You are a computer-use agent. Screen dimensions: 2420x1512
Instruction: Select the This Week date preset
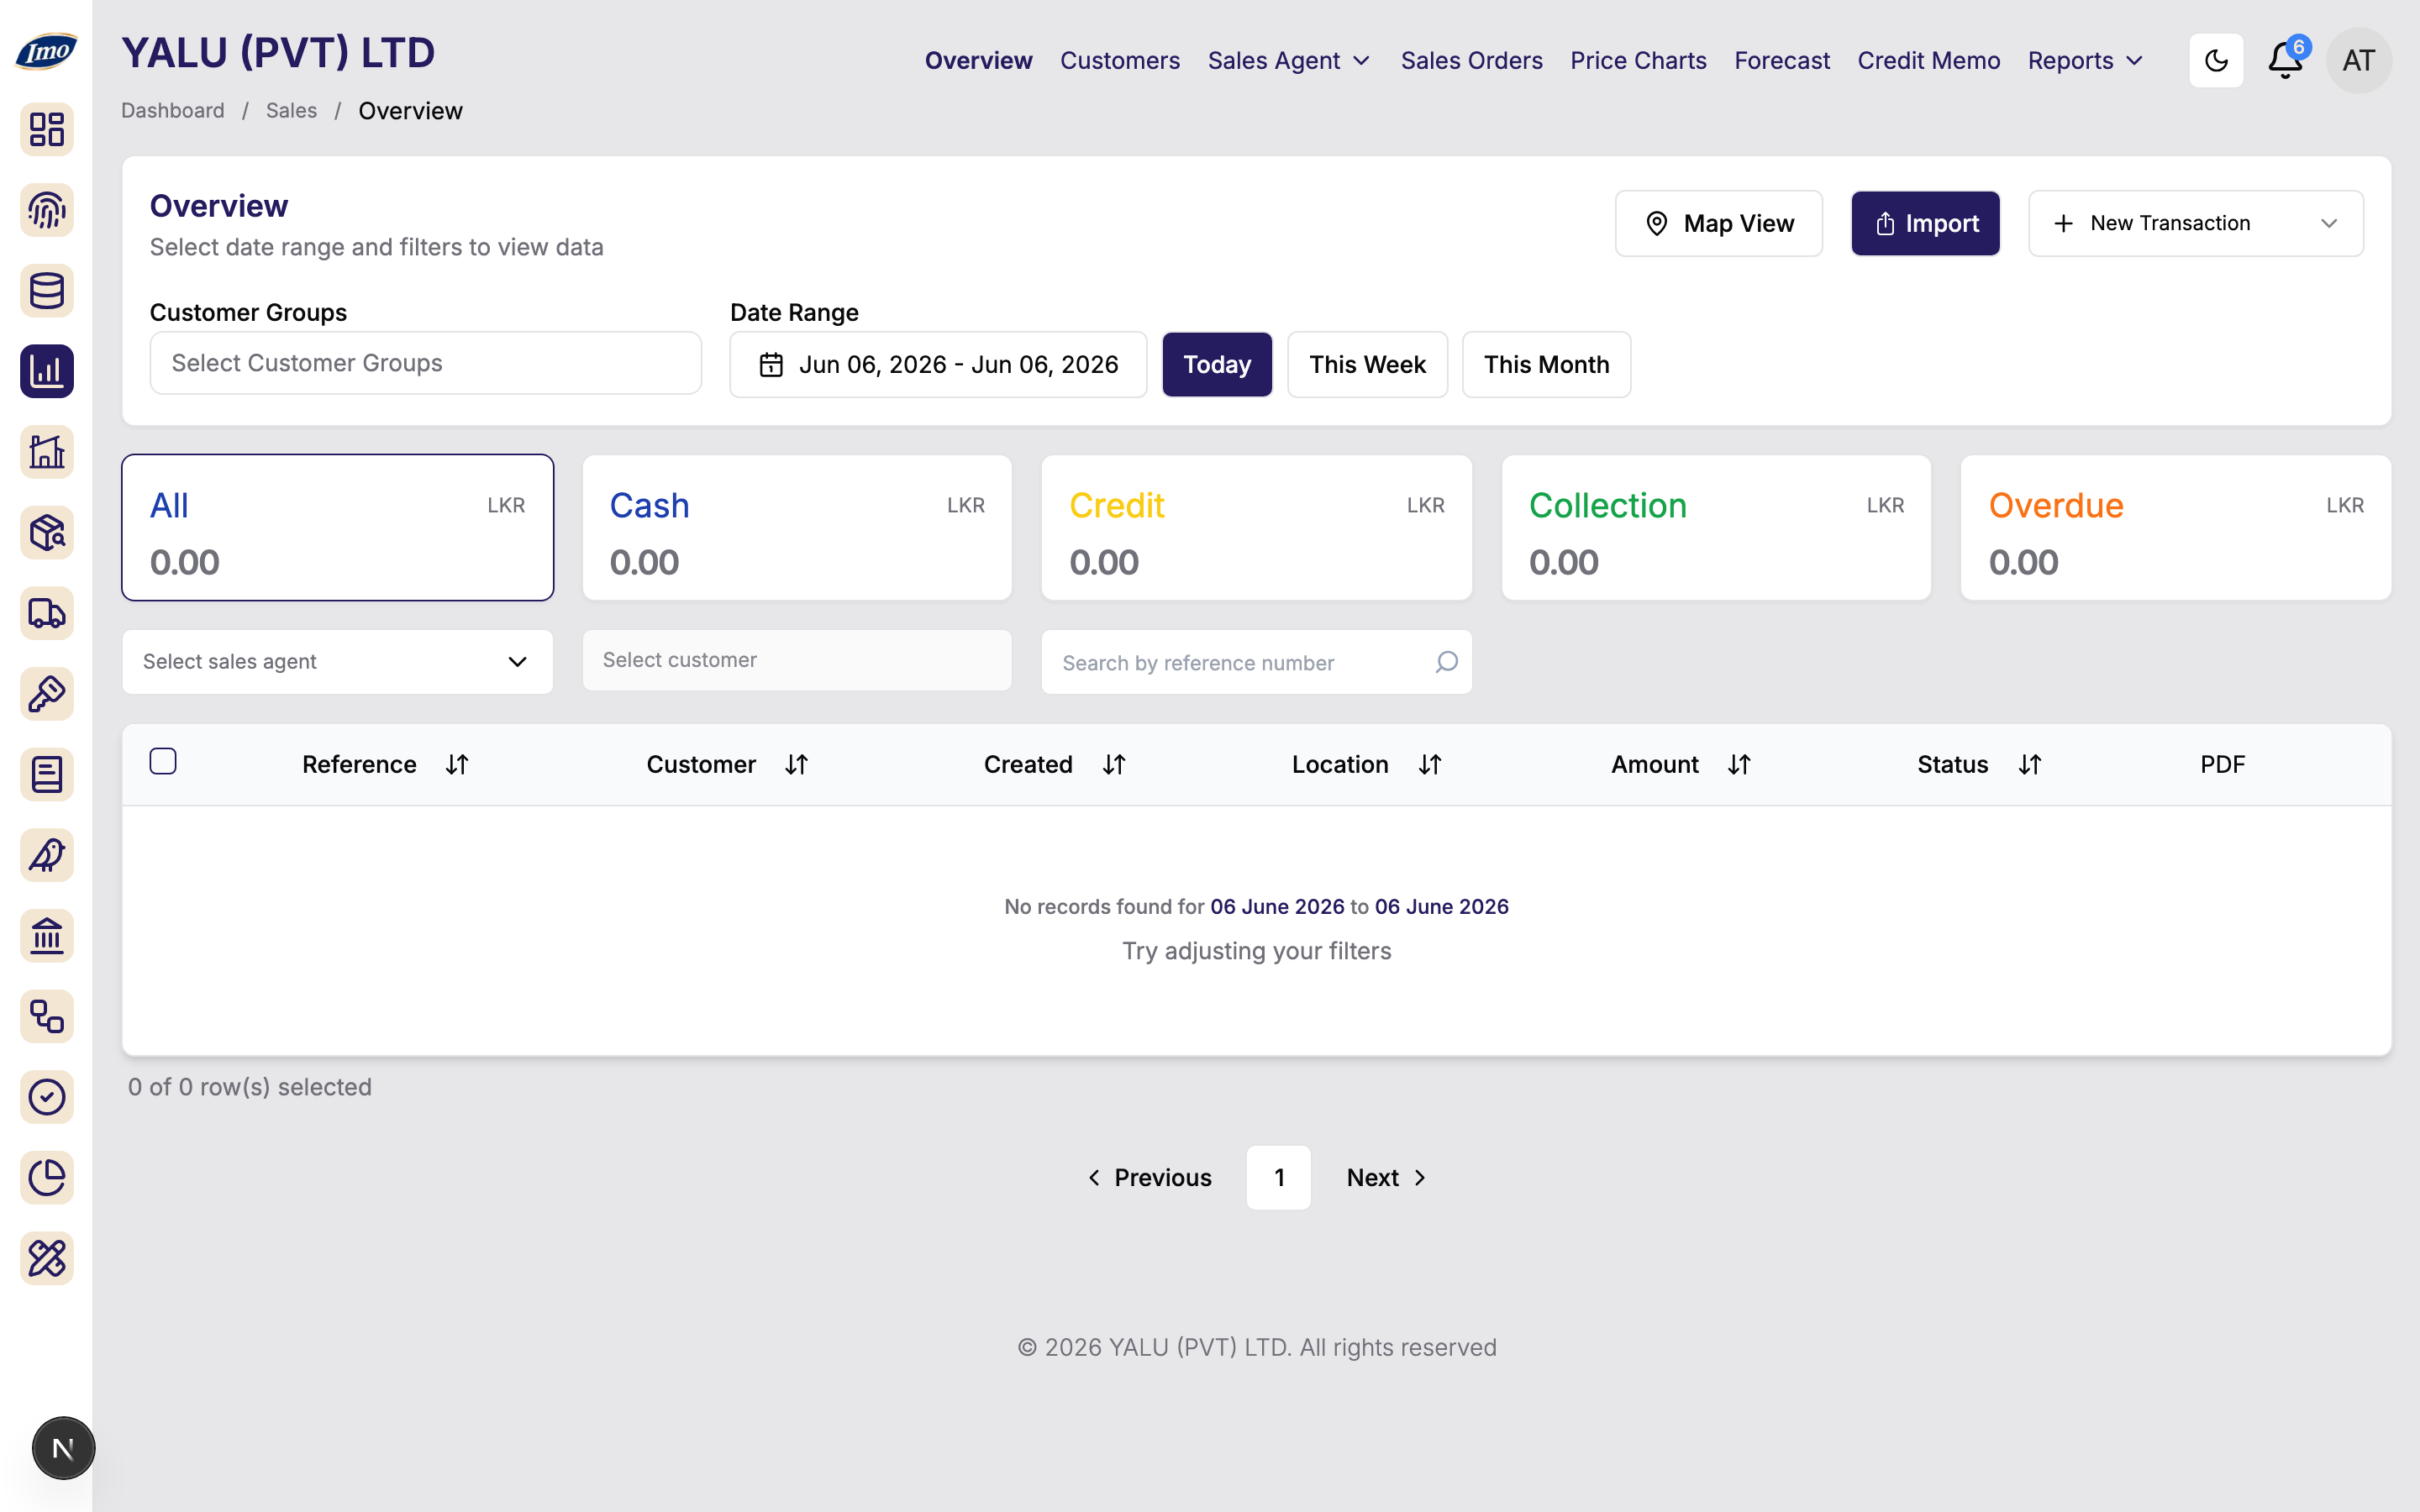click(x=1367, y=365)
